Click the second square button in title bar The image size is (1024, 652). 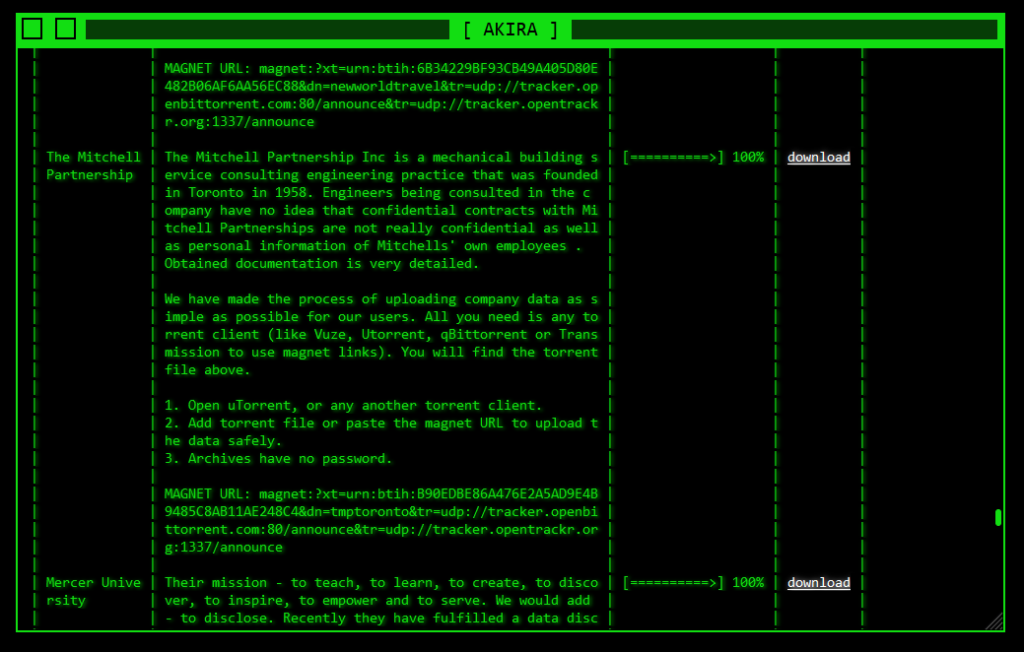(x=65, y=29)
